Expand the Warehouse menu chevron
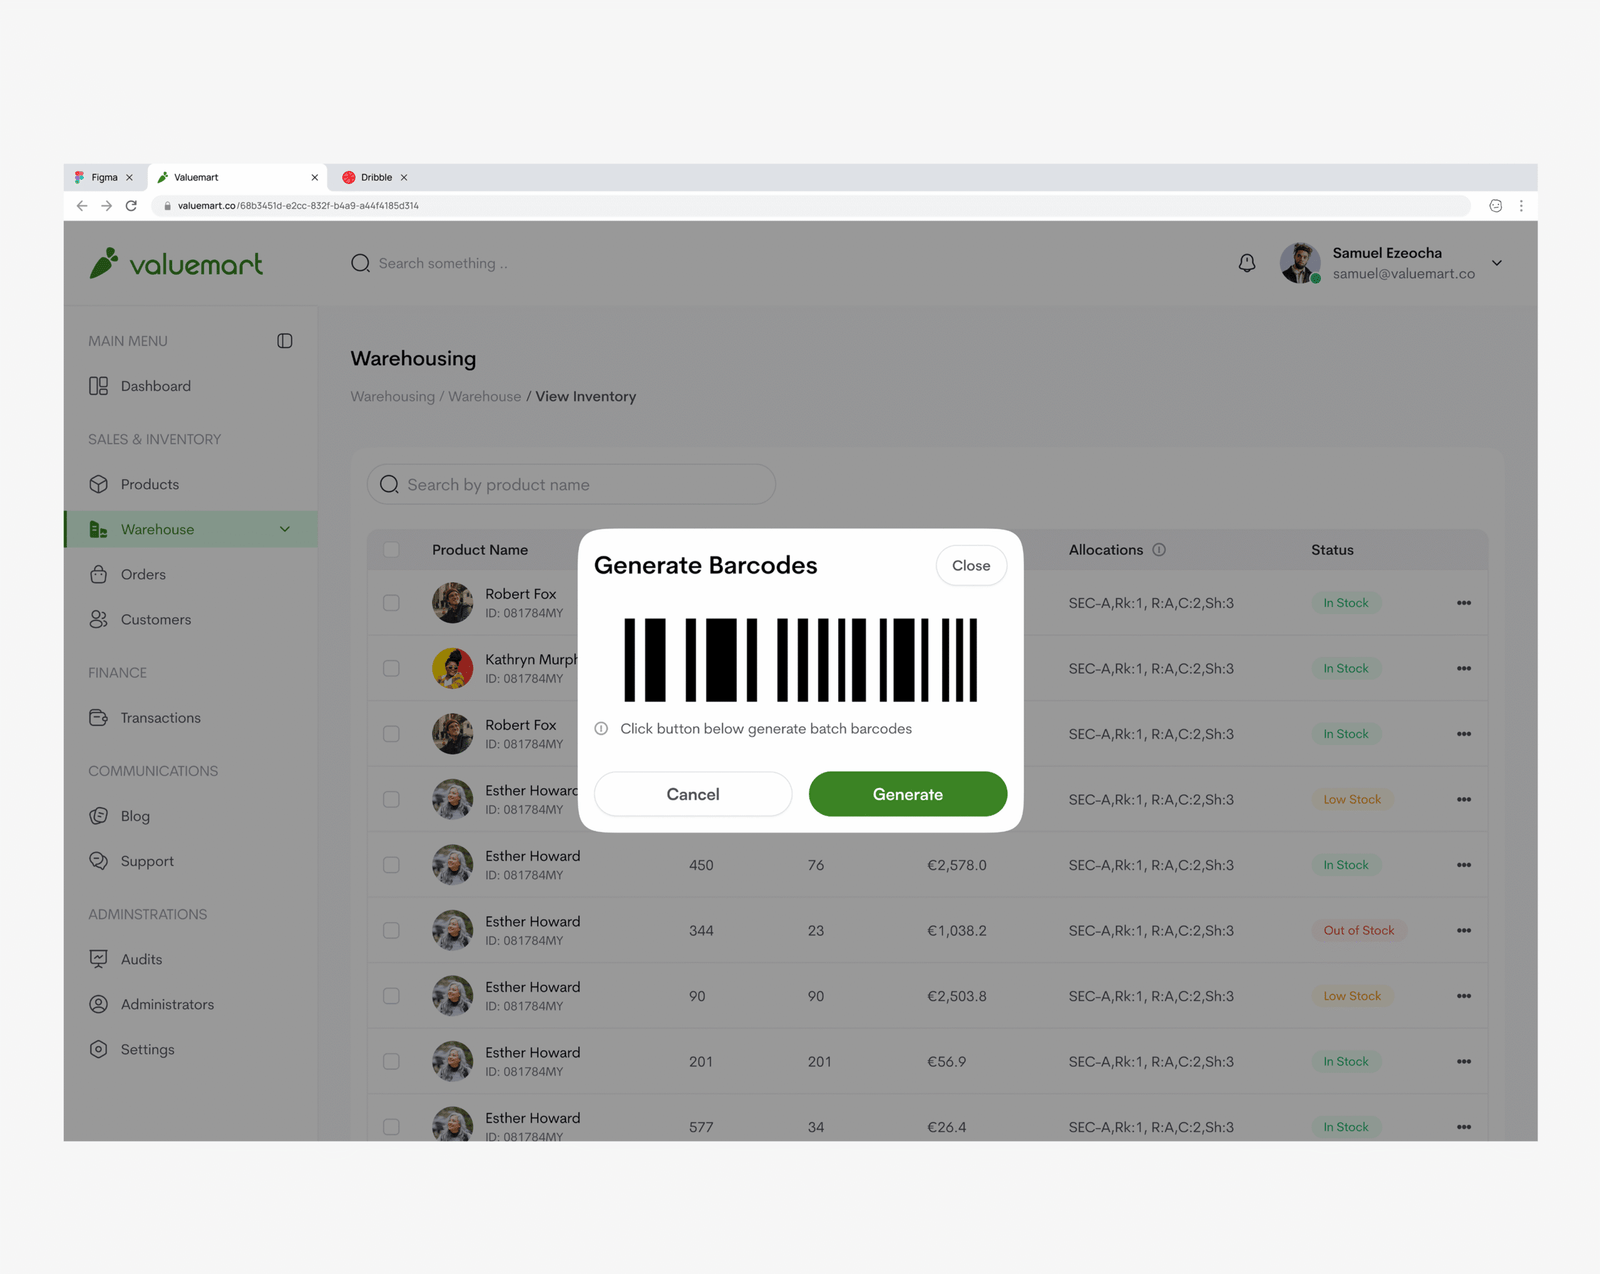1600x1274 pixels. [285, 530]
